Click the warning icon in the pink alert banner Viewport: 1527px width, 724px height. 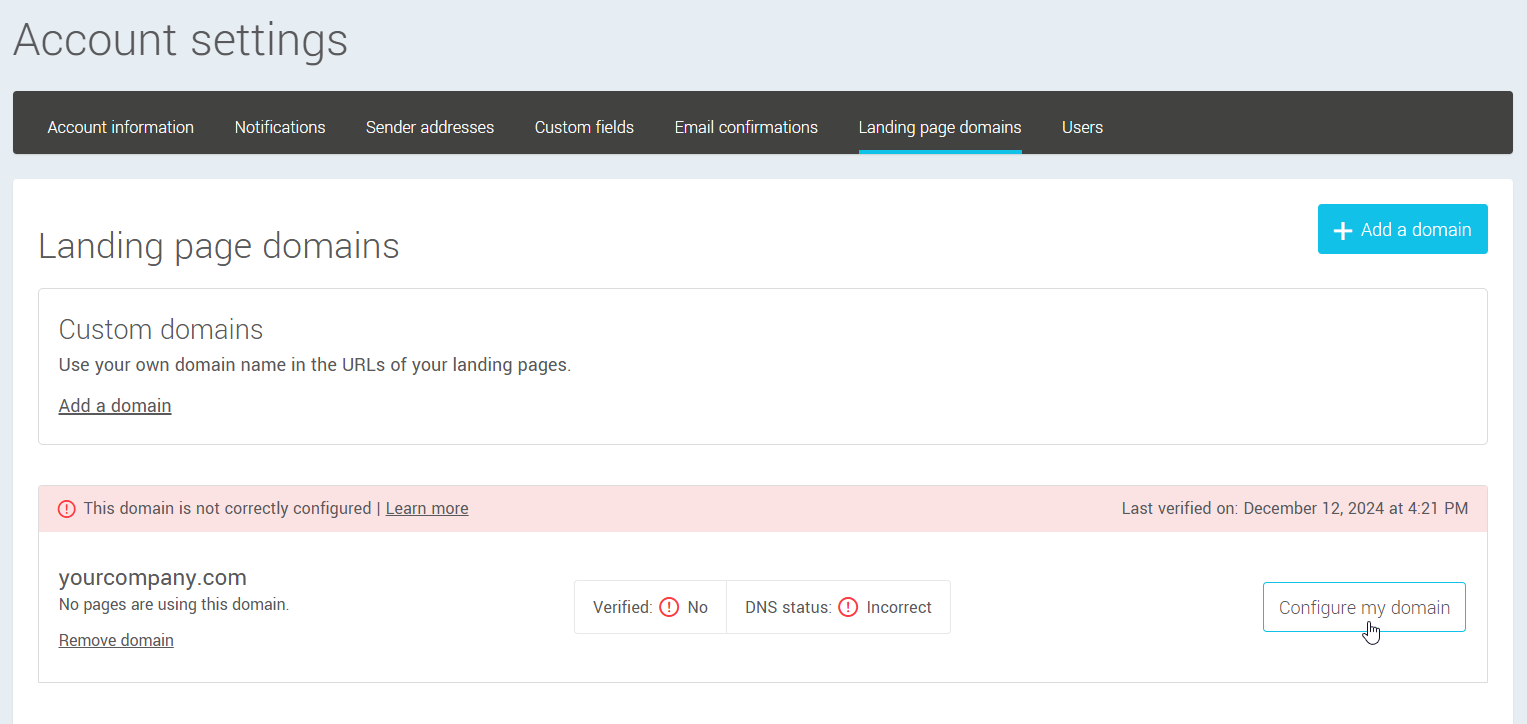click(66, 508)
